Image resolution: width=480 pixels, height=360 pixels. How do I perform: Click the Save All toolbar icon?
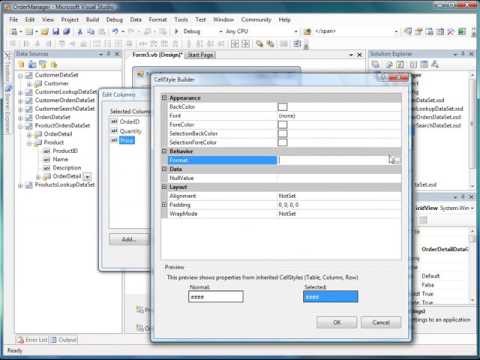pyautogui.click(x=66, y=31)
